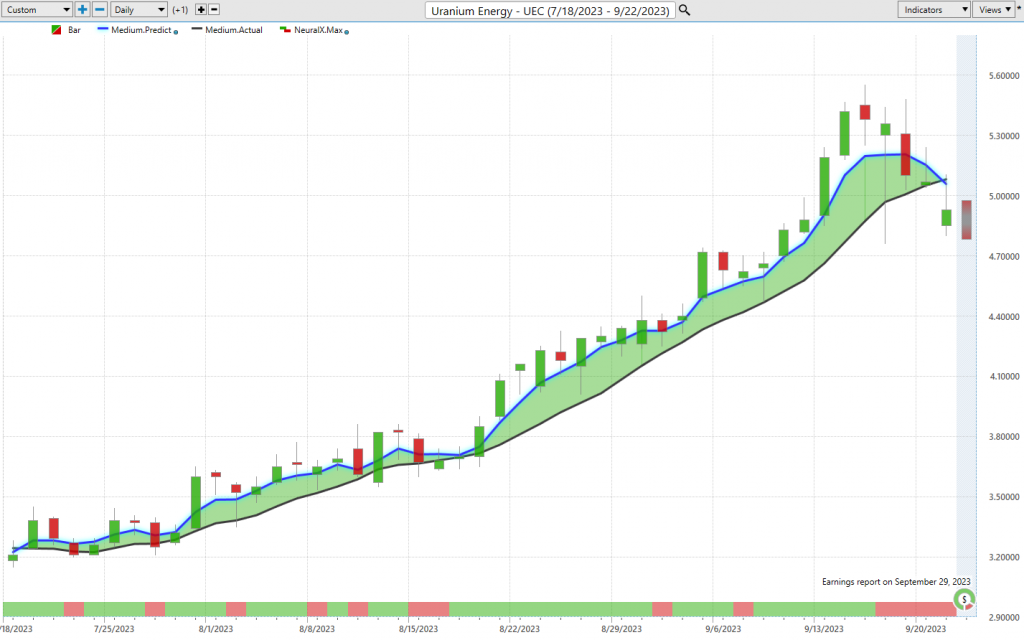Viewport: 1024px width, 640px height.
Task: Click the 9/13/2023 date axis label
Action: [x=824, y=629]
